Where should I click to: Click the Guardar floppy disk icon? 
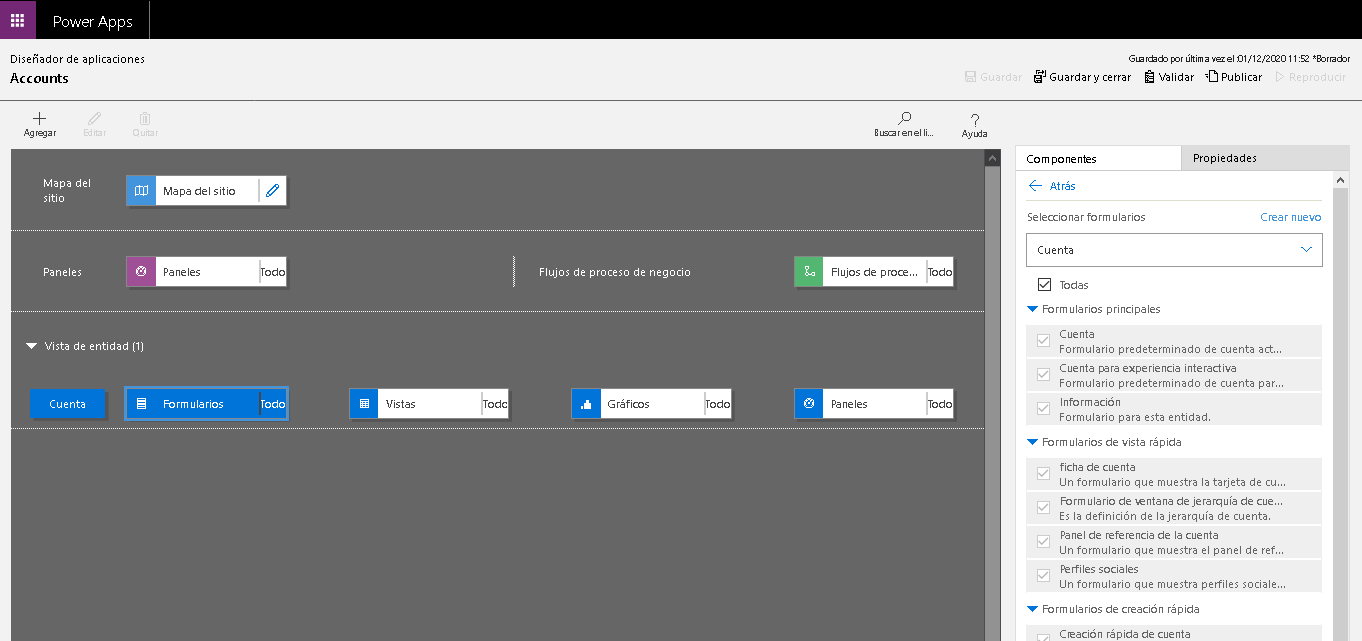click(970, 77)
